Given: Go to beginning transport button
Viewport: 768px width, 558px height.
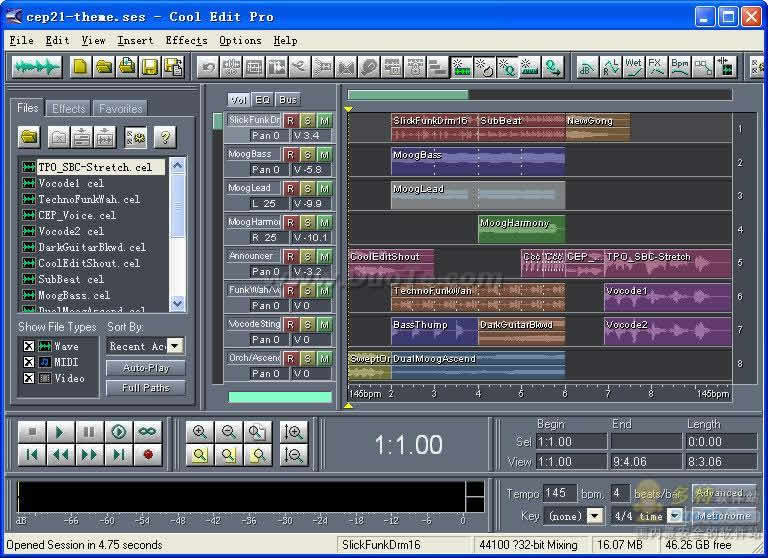Looking at the screenshot, I should click(32, 455).
